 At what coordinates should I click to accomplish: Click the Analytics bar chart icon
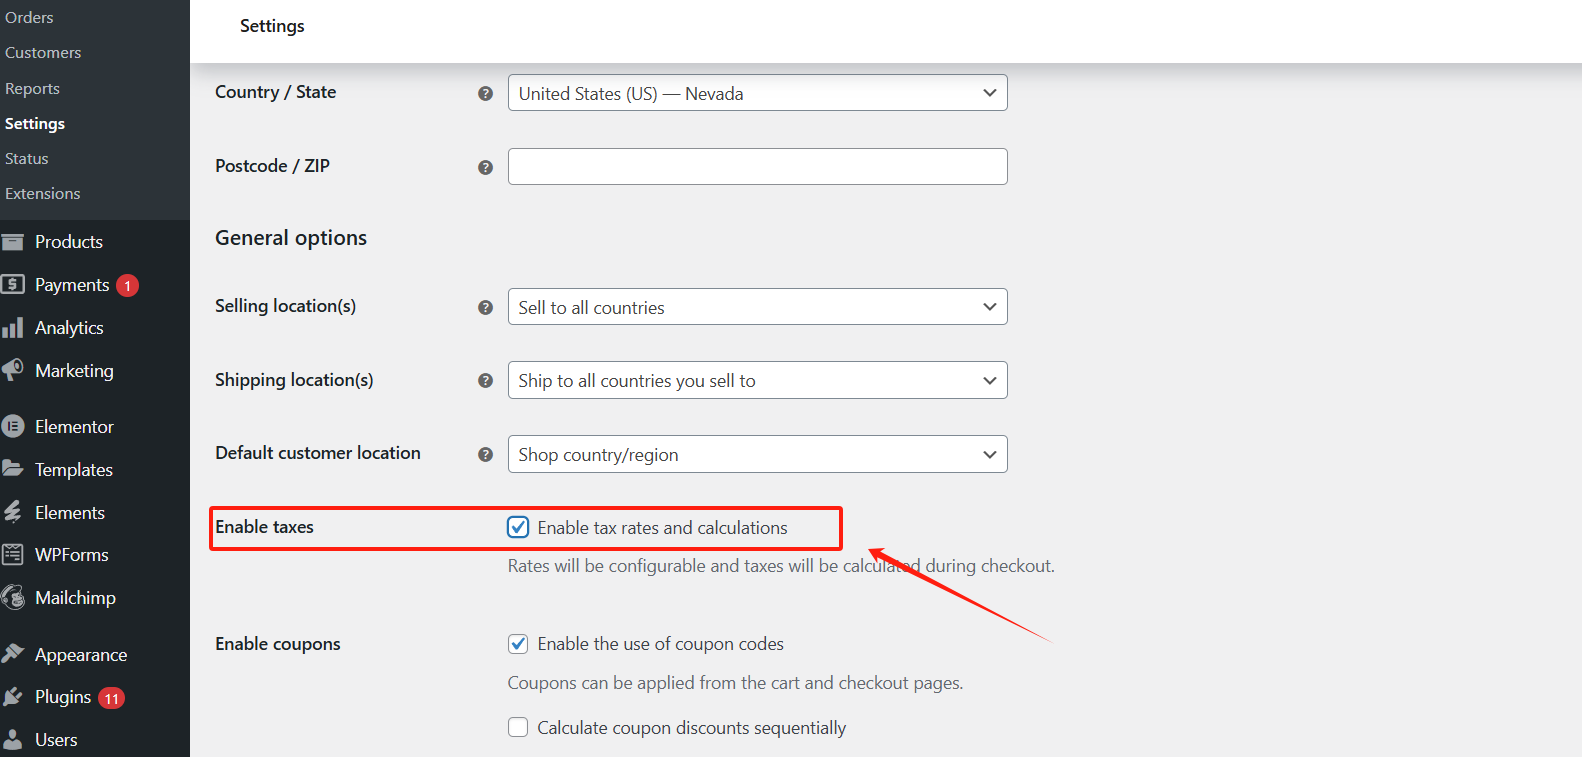[x=13, y=328]
